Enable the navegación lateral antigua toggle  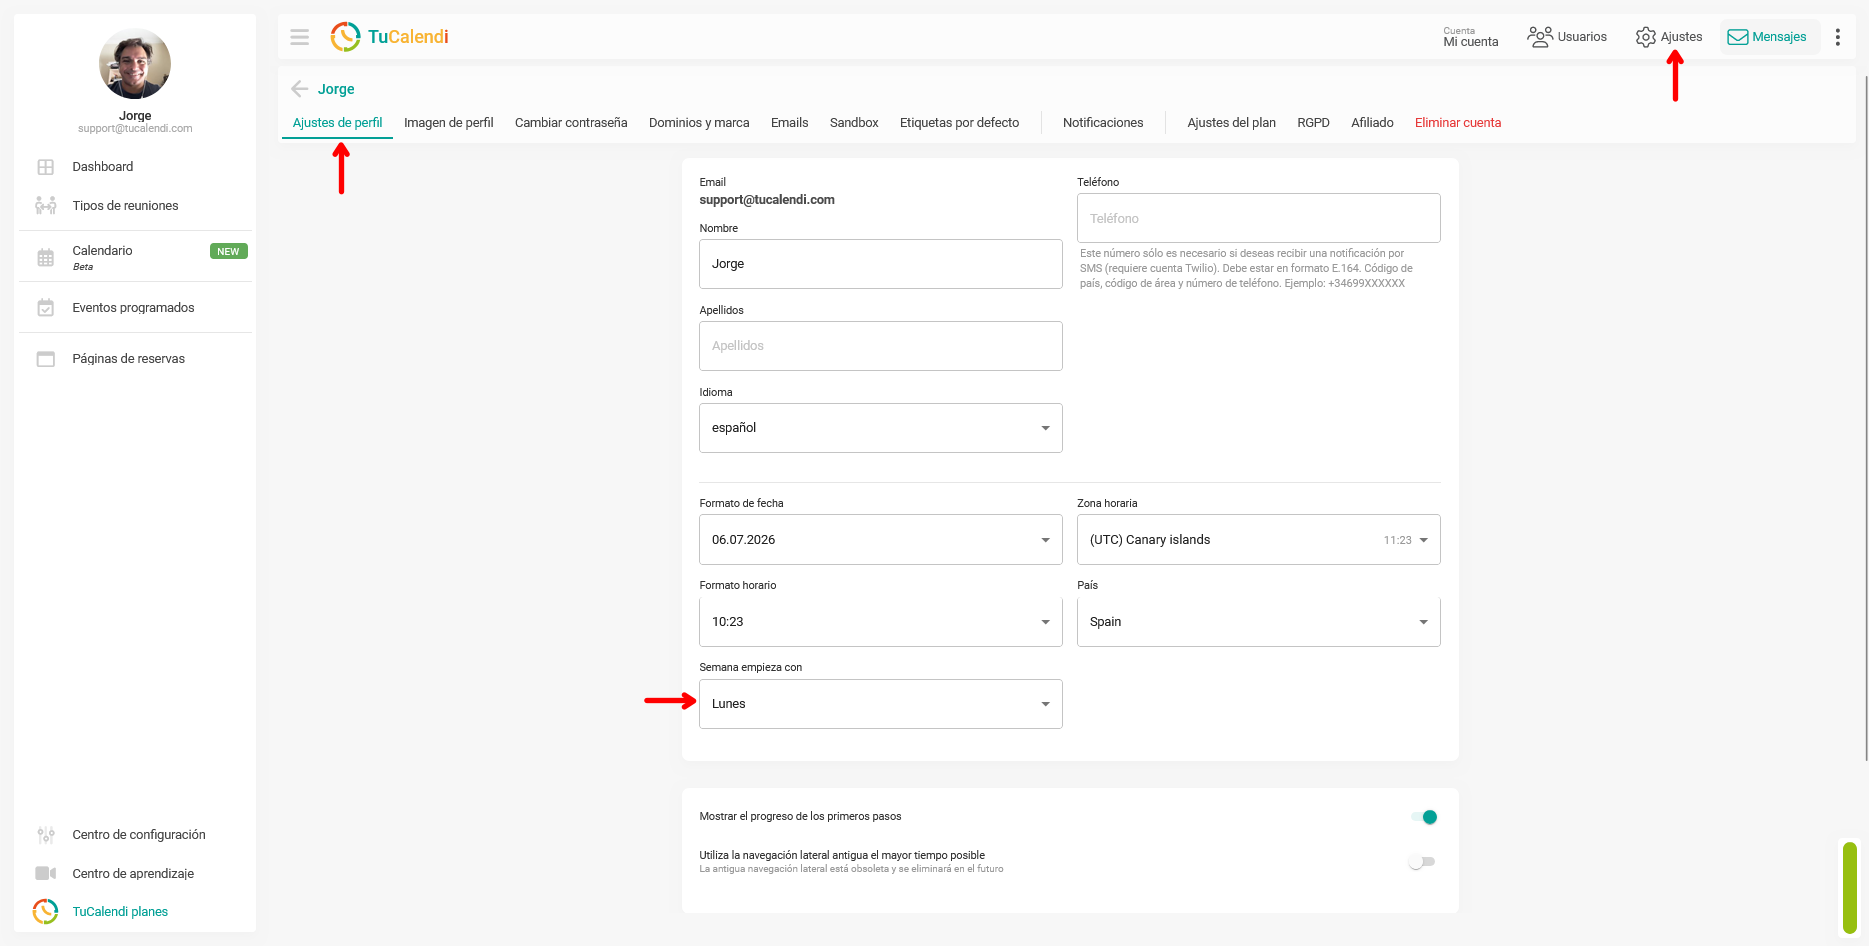[x=1421, y=862]
